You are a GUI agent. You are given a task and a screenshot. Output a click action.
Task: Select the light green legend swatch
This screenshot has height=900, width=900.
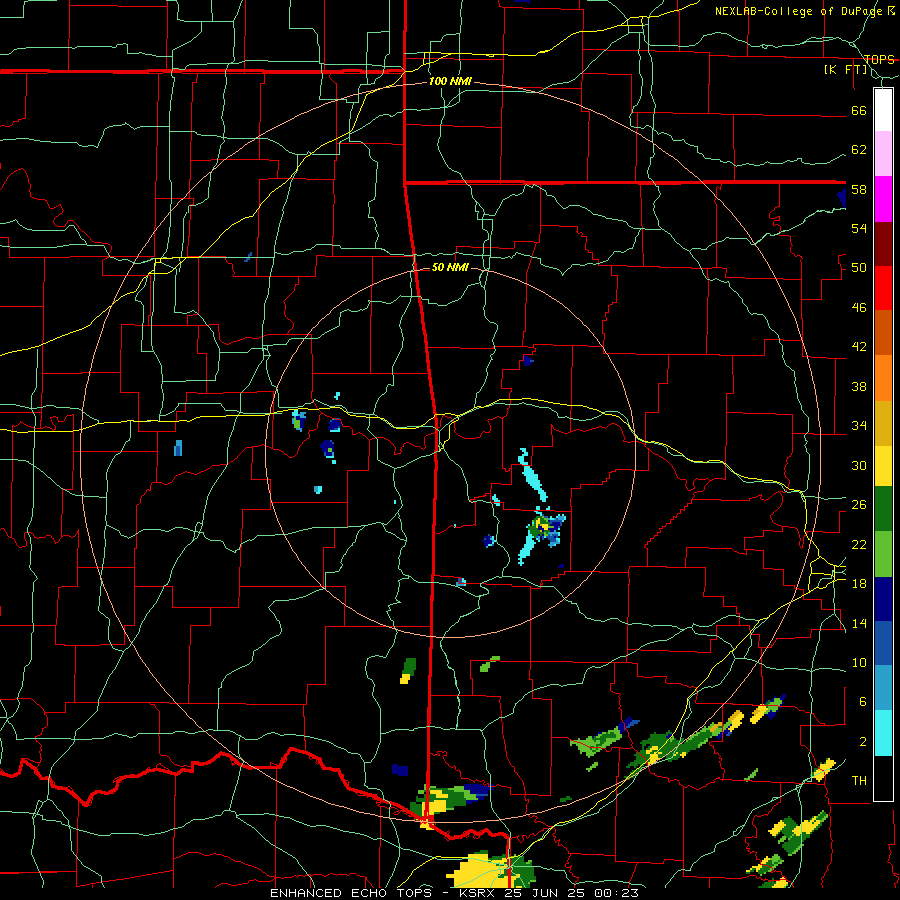pyautogui.click(x=883, y=554)
